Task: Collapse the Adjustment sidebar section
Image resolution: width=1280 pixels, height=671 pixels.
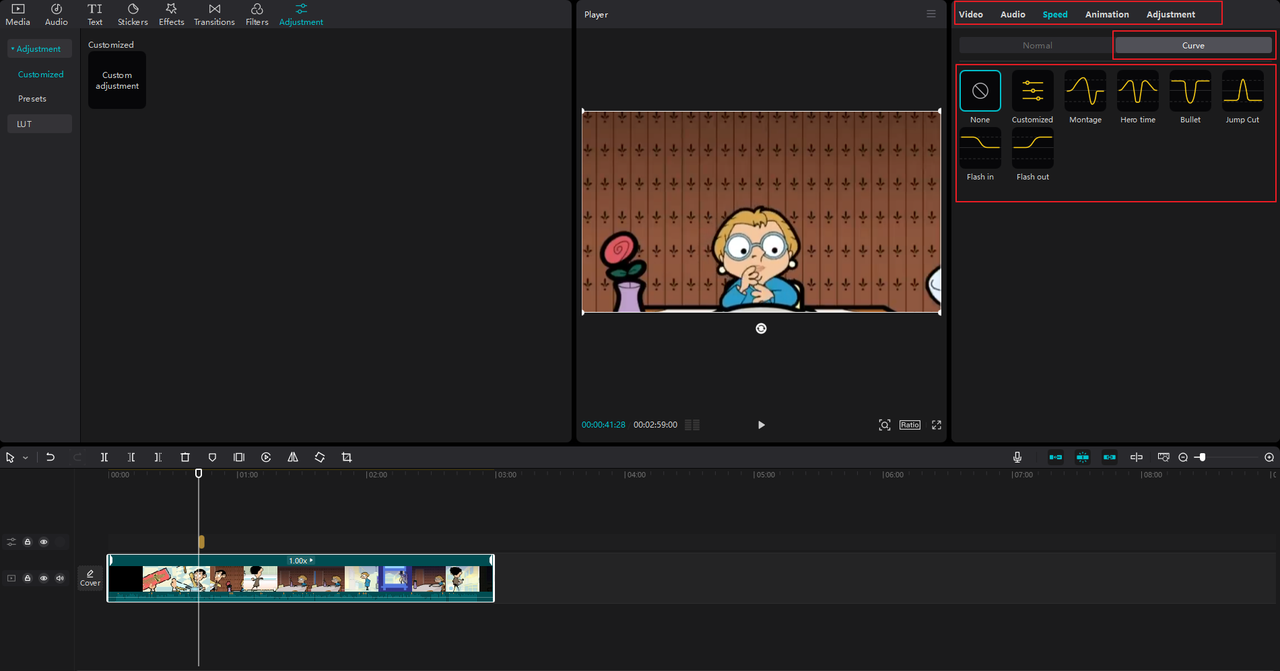Action: point(36,49)
